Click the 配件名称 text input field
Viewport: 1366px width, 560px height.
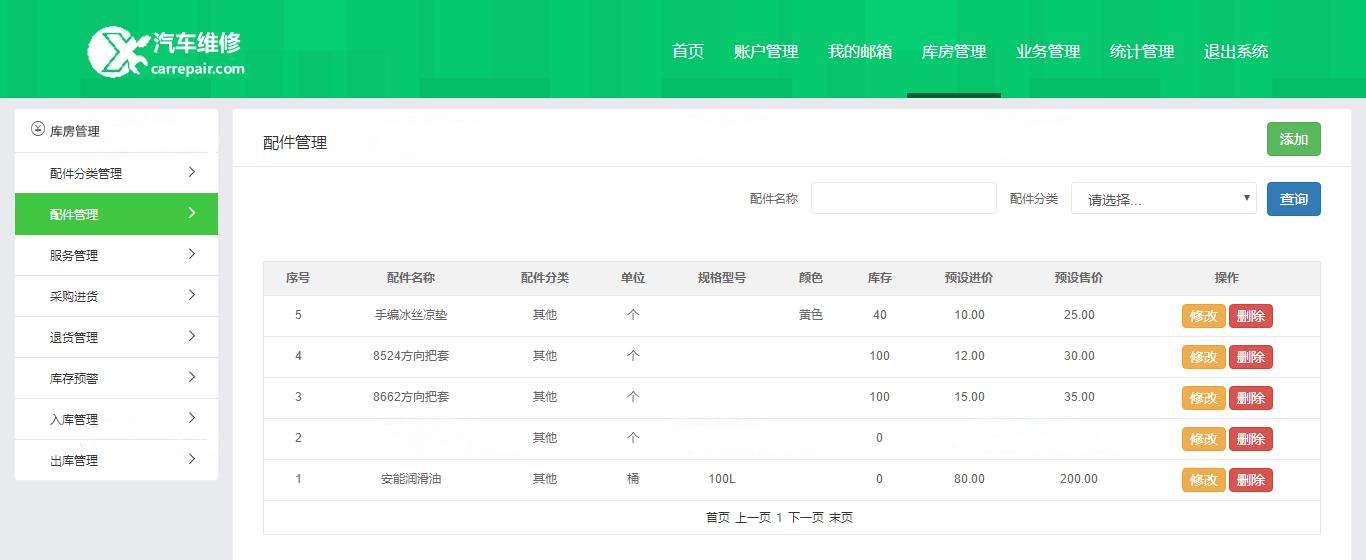(903, 198)
